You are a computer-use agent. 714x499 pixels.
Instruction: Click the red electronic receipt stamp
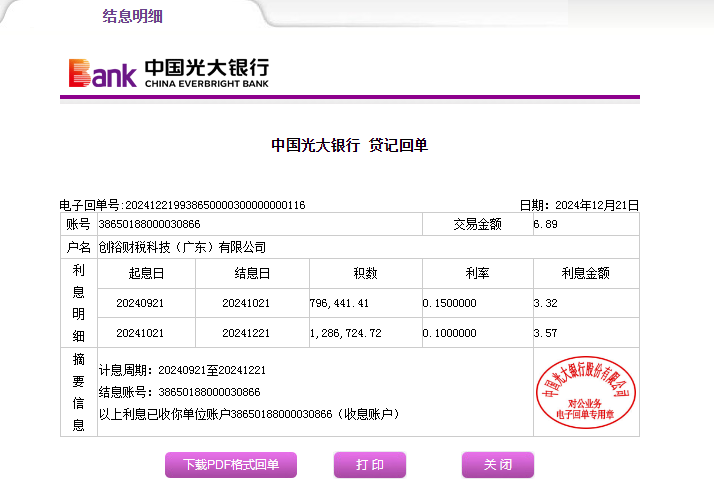coord(586,392)
